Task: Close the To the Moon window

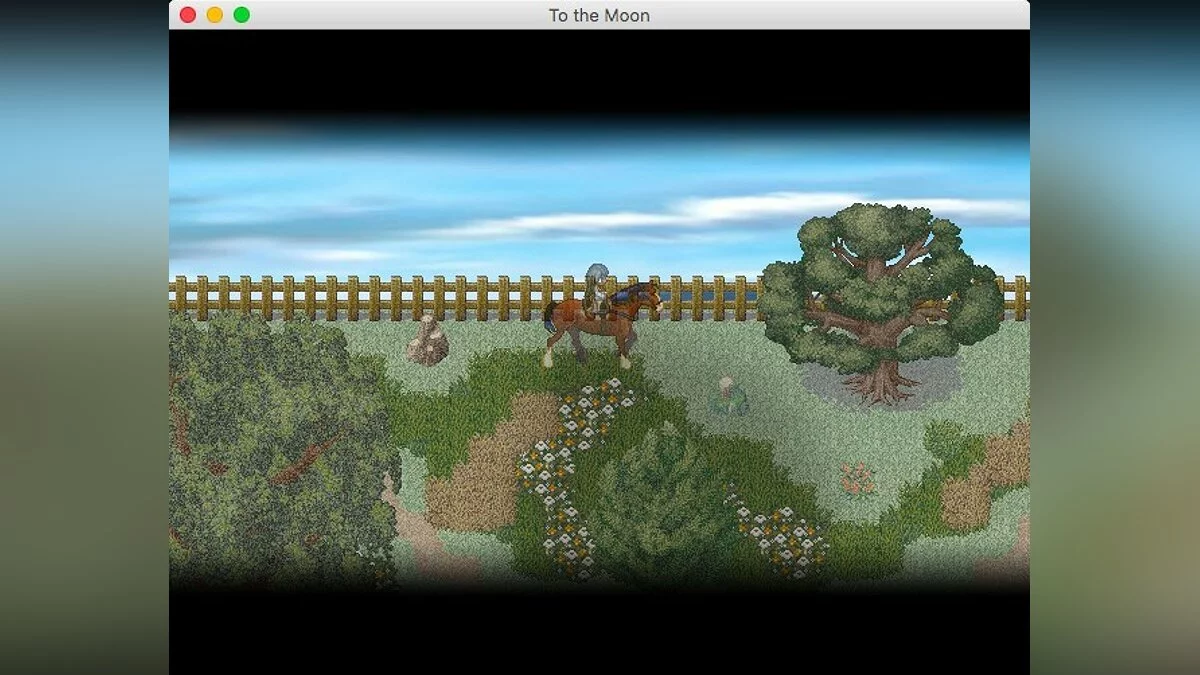Action: (x=188, y=15)
